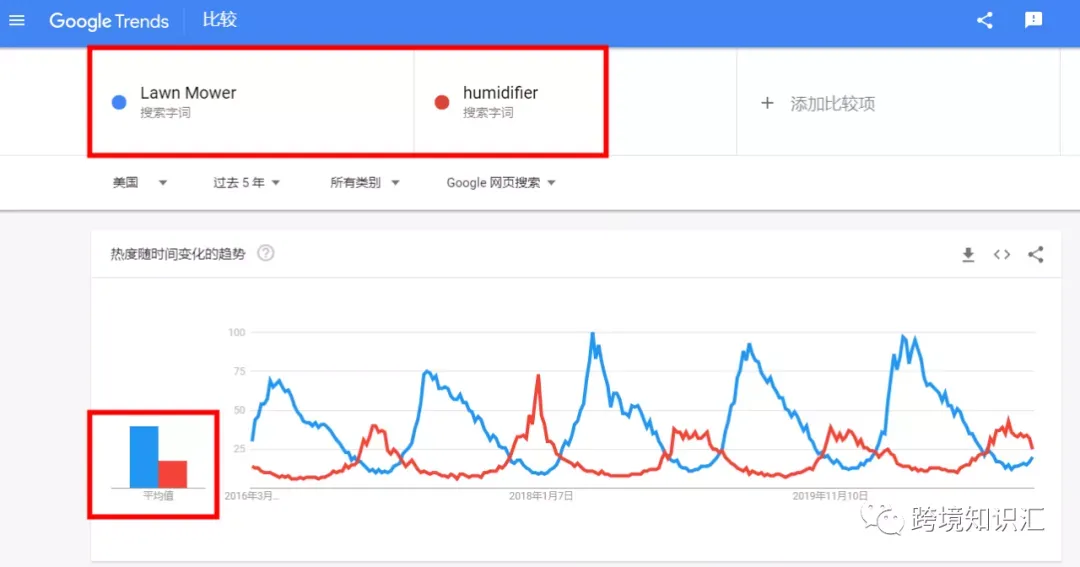Open the embed code icon on chart
Viewport: 1080px width, 567px height.
1001,255
